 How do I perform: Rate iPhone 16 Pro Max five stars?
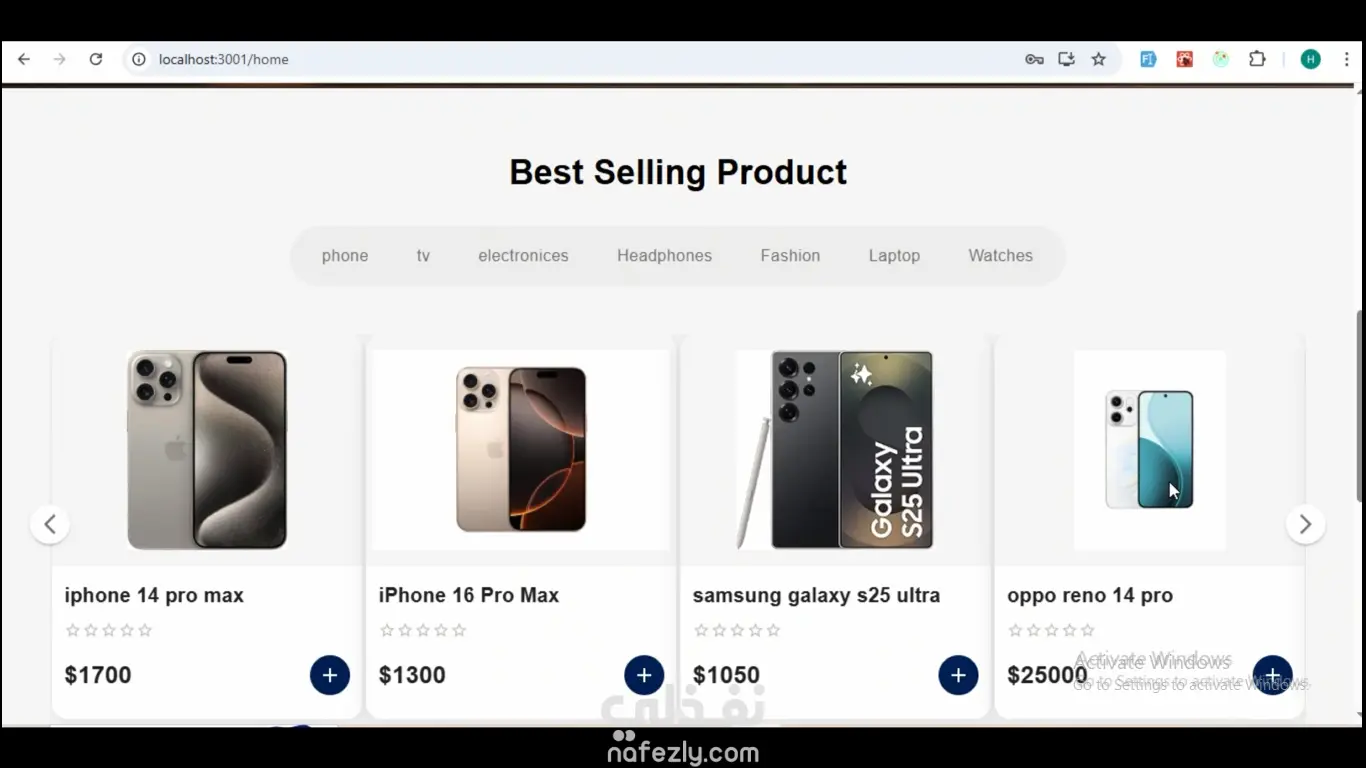(x=459, y=630)
